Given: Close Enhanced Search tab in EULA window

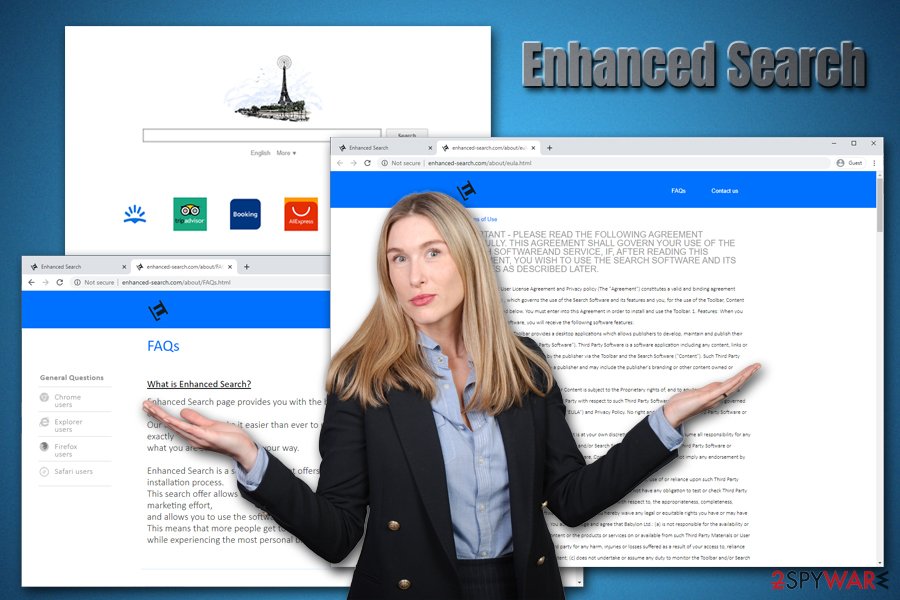Looking at the screenshot, I should click(430, 148).
